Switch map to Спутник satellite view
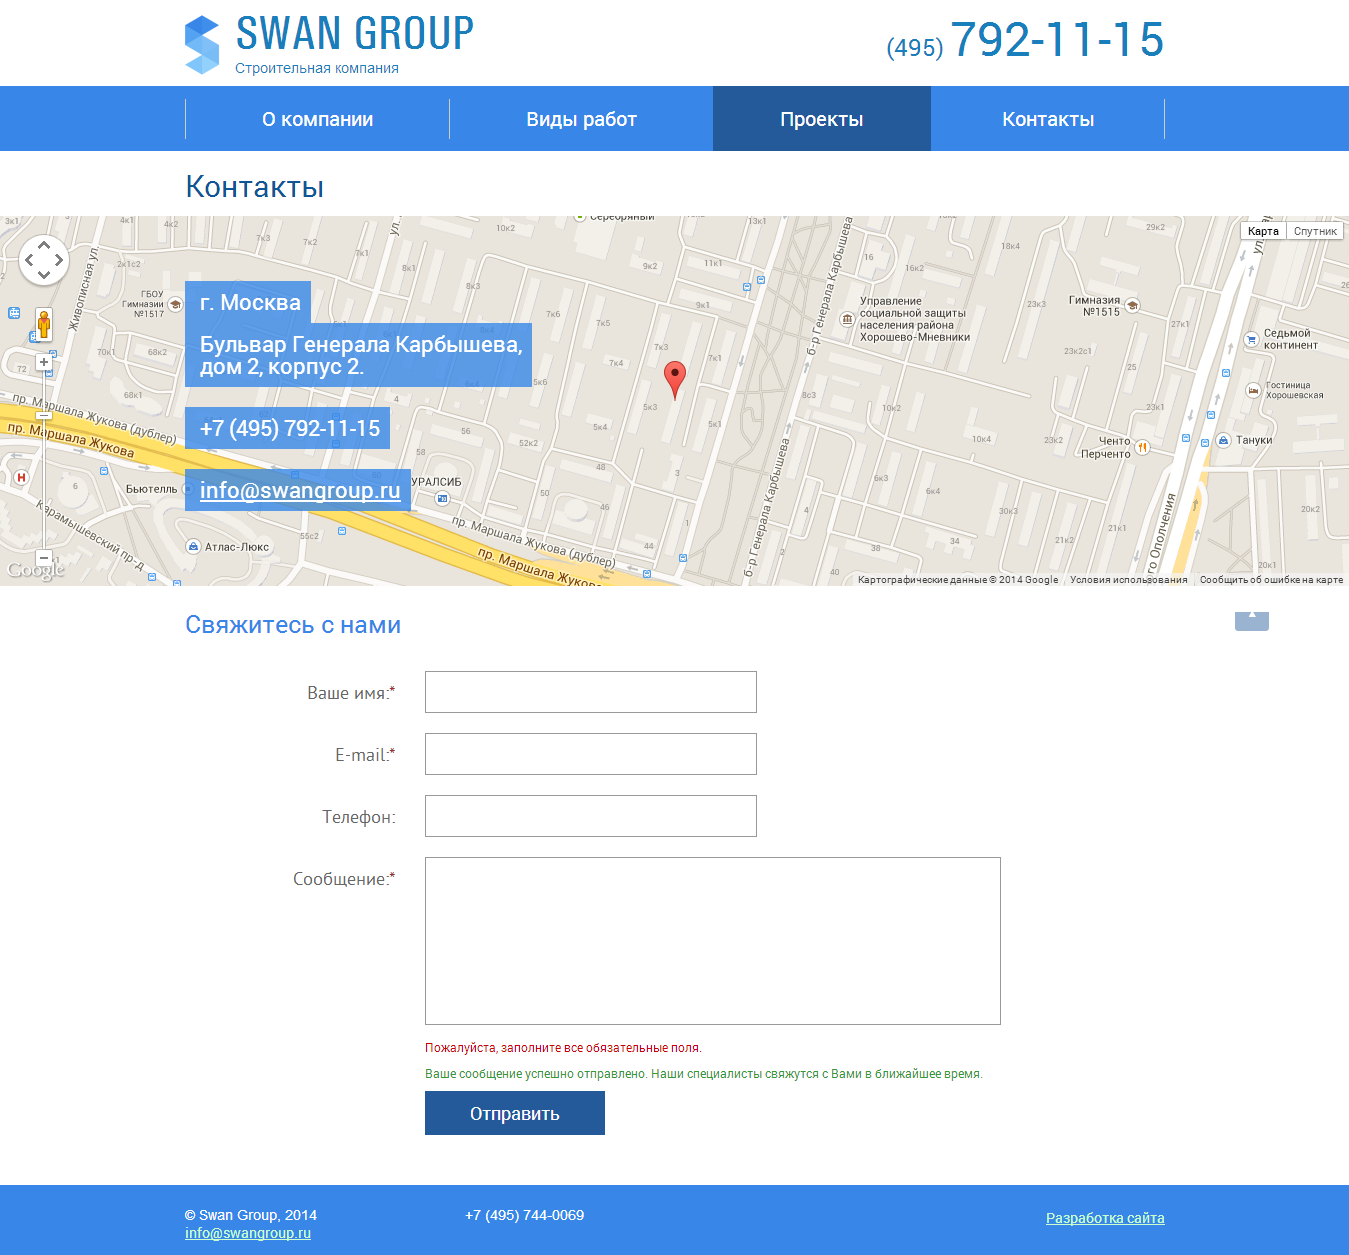Viewport: 1349px width, 1255px height. (1315, 231)
